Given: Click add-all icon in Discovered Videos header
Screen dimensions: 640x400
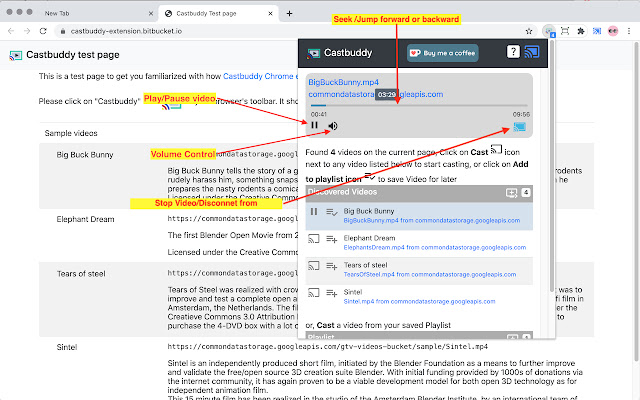Looking at the screenshot, I should coord(511,193).
